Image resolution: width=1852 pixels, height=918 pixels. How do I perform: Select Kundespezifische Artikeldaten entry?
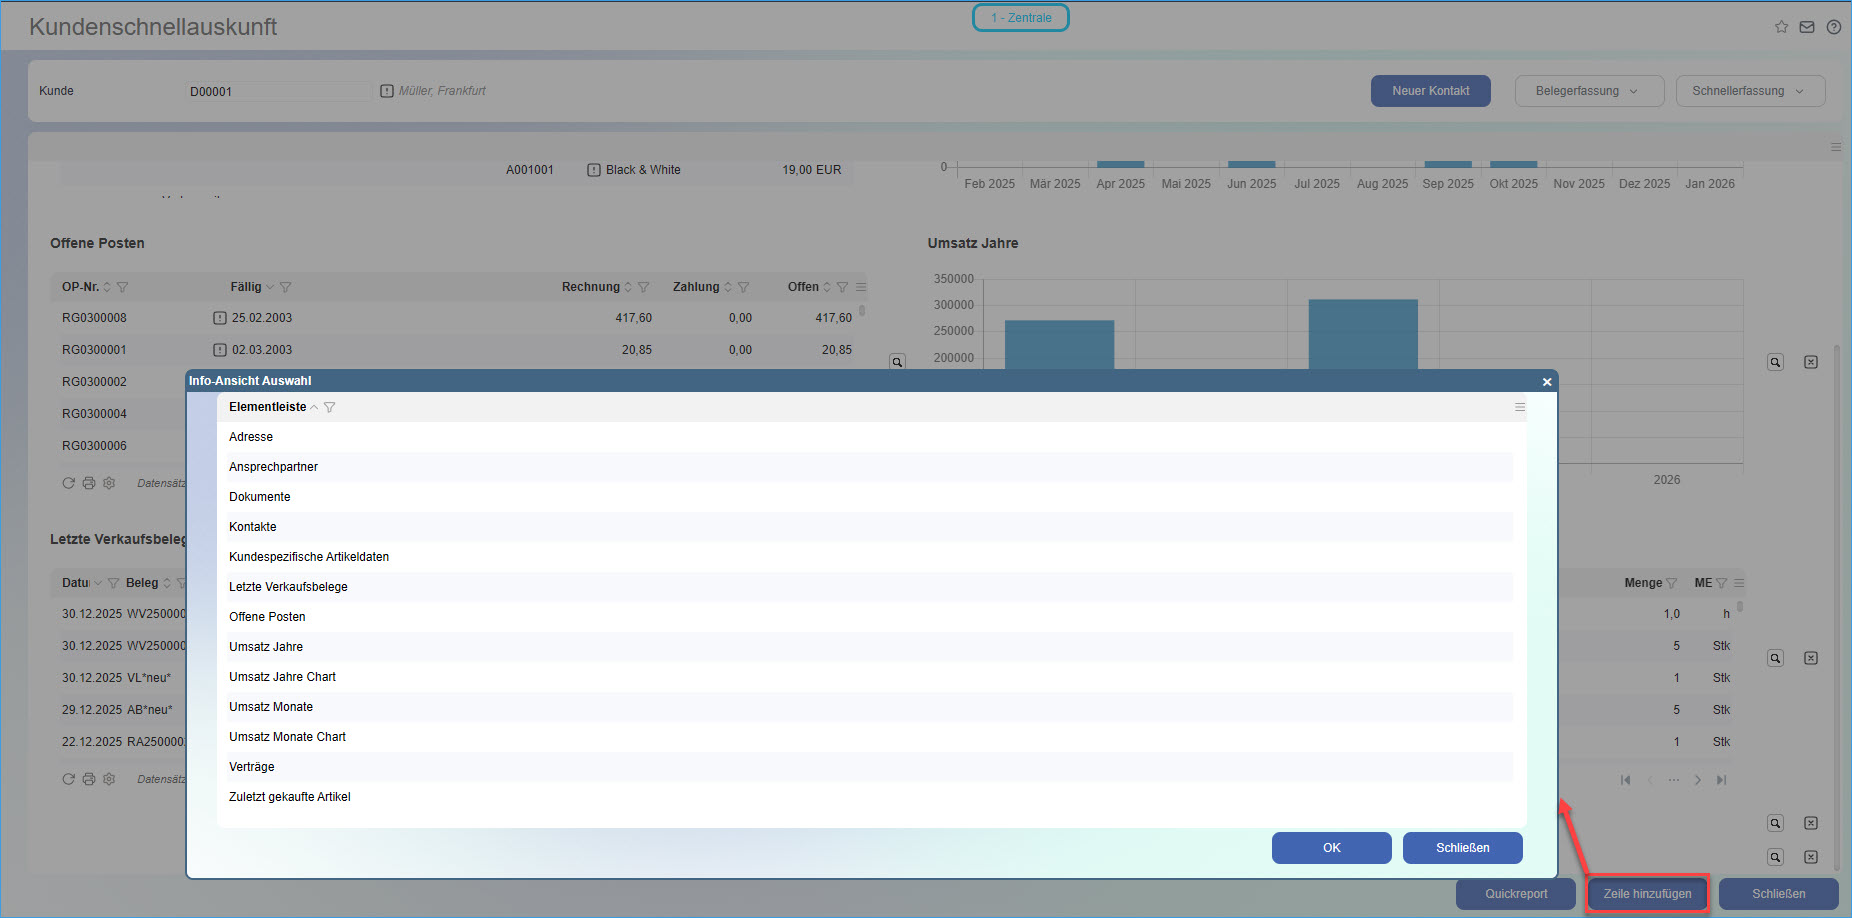309,557
